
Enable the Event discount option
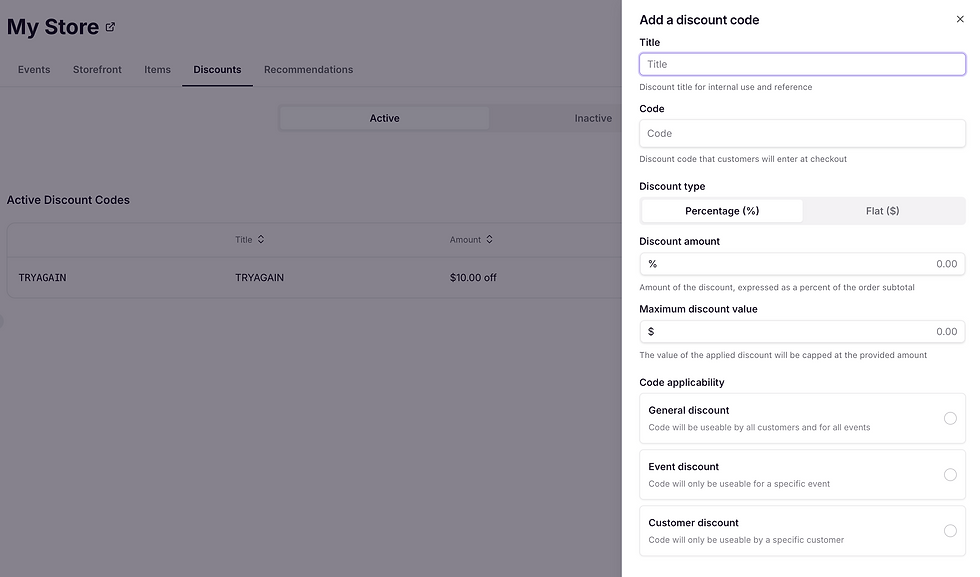950,474
